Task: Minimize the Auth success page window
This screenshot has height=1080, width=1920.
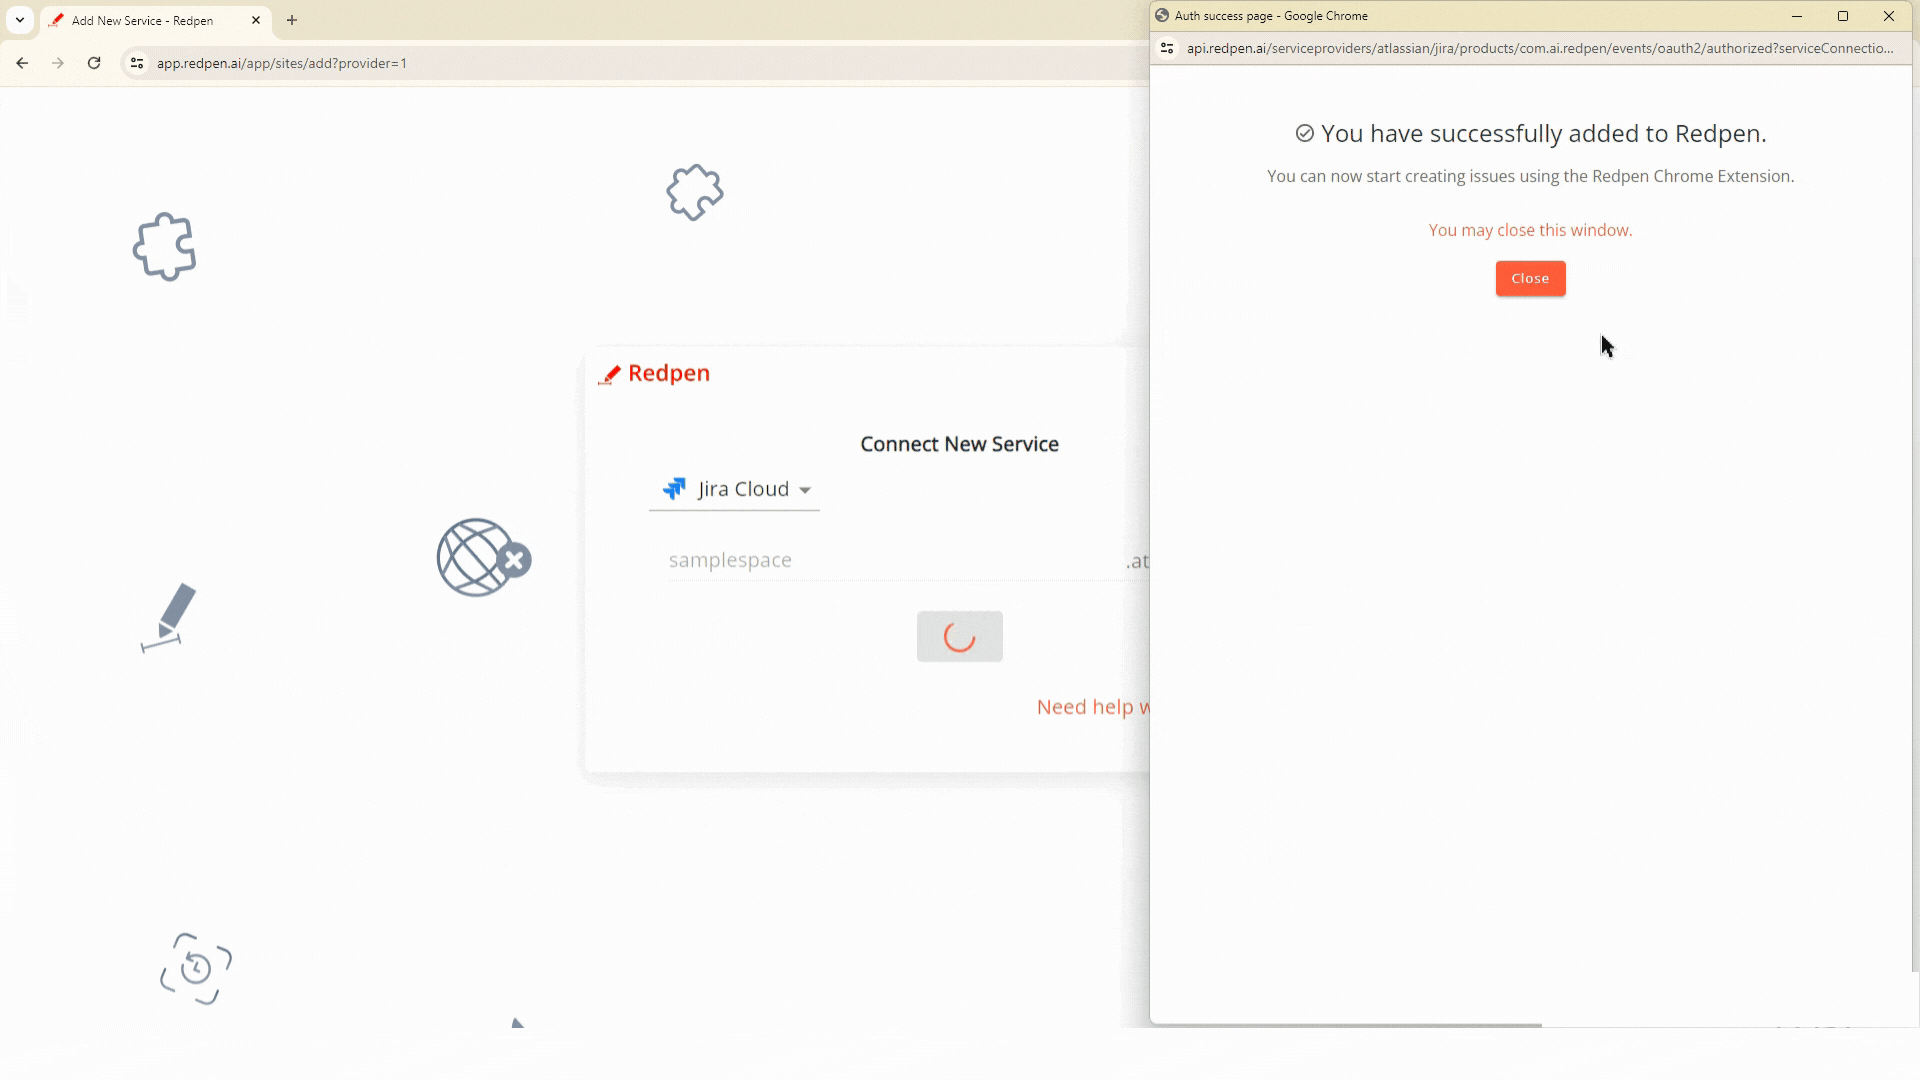Action: [1797, 16]
